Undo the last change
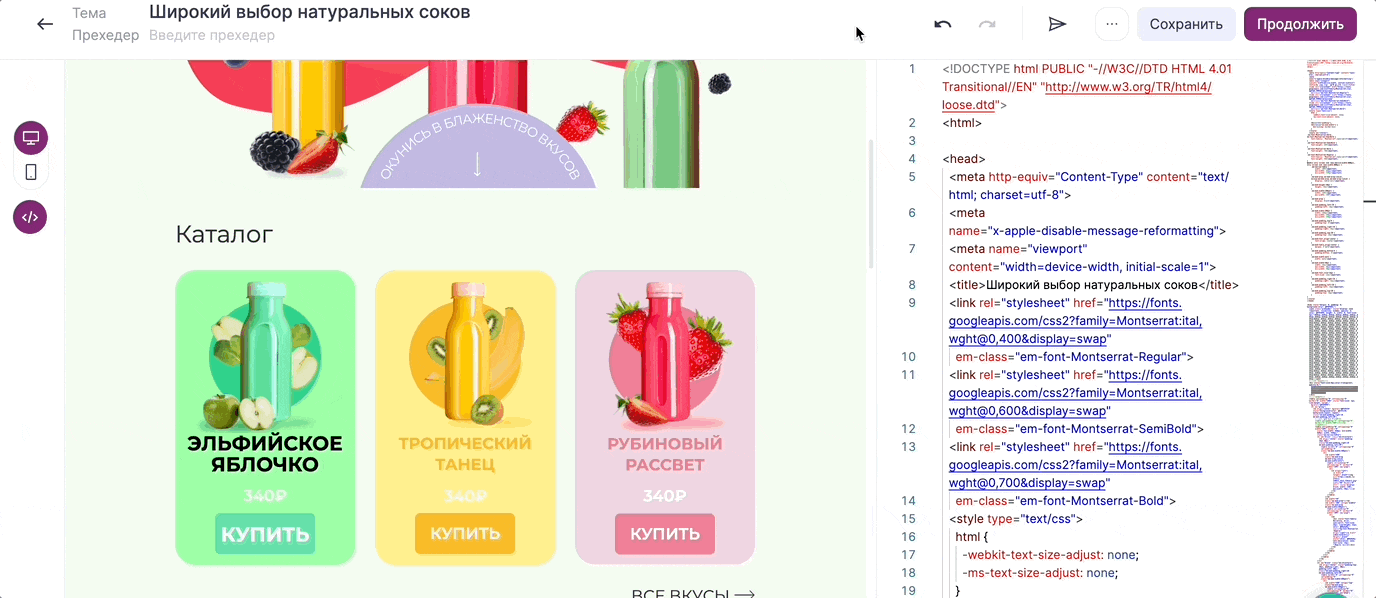Viewport: 1376px width, 598px height. click(x=943, y=24)
